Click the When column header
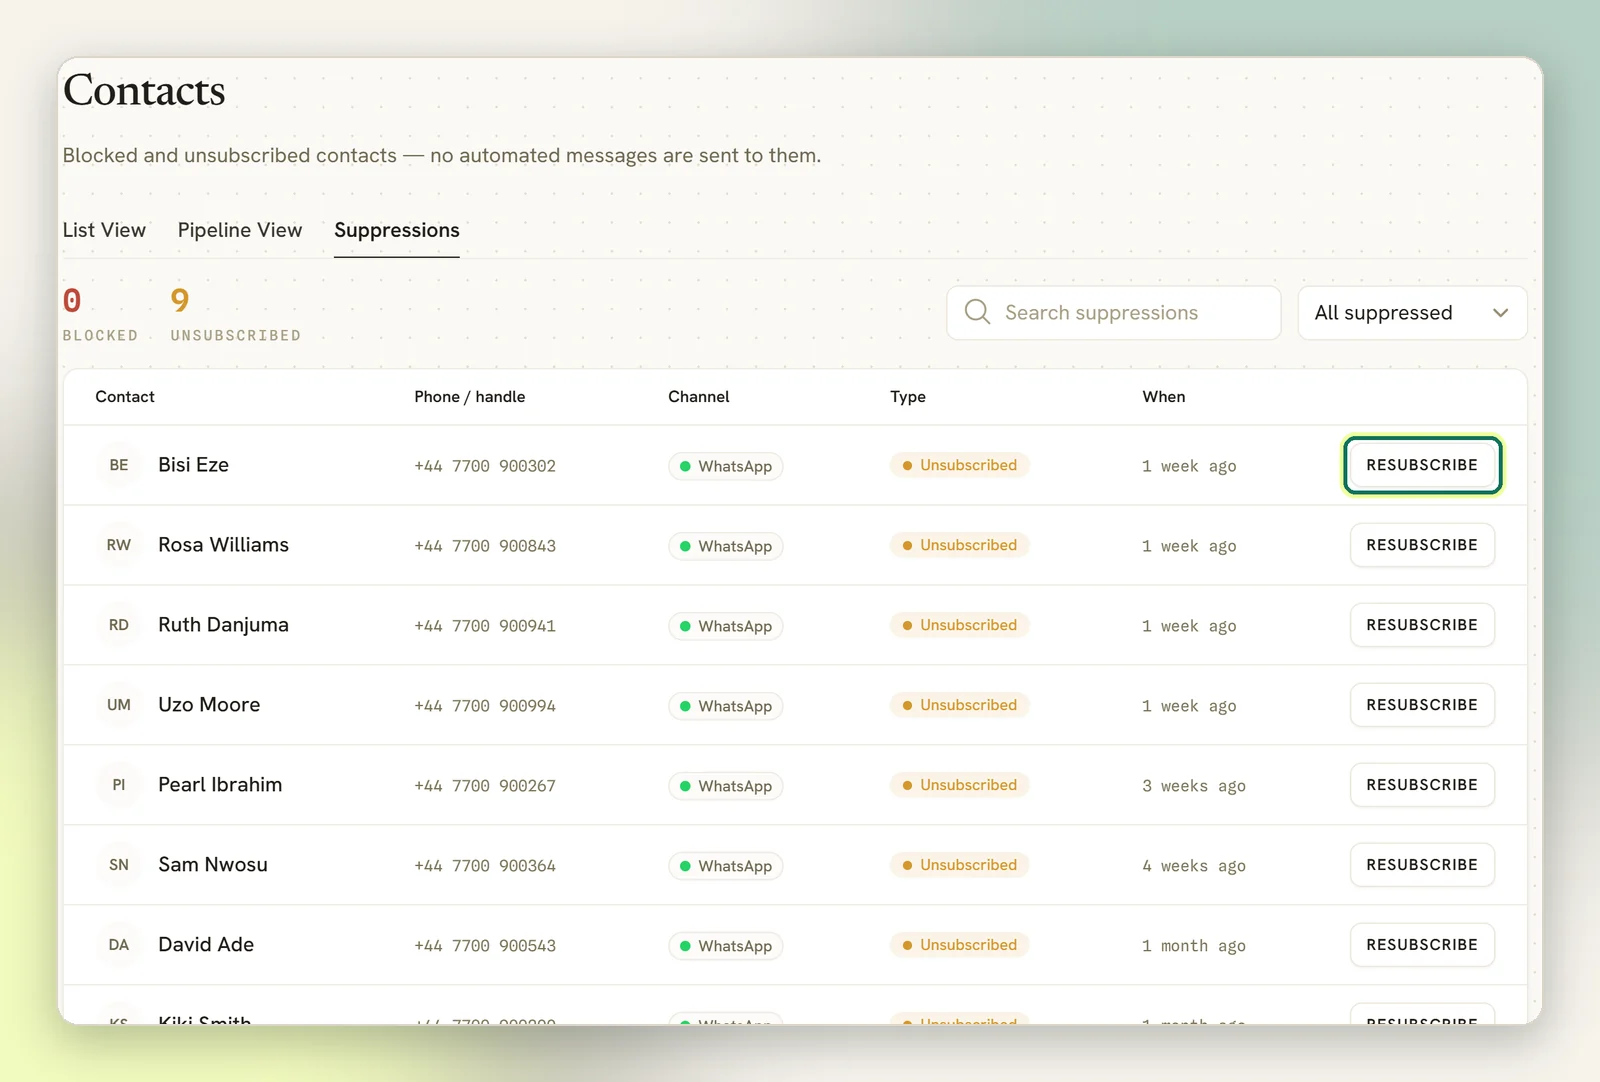 (1164, 397)
